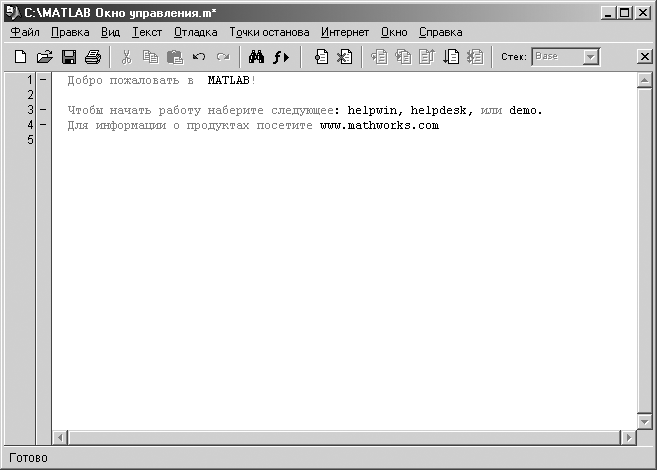Image resolution: width=657 pixels, height=470 pixels.
Task: Click the word demo in line 3
Action: (x=522, y=111)
